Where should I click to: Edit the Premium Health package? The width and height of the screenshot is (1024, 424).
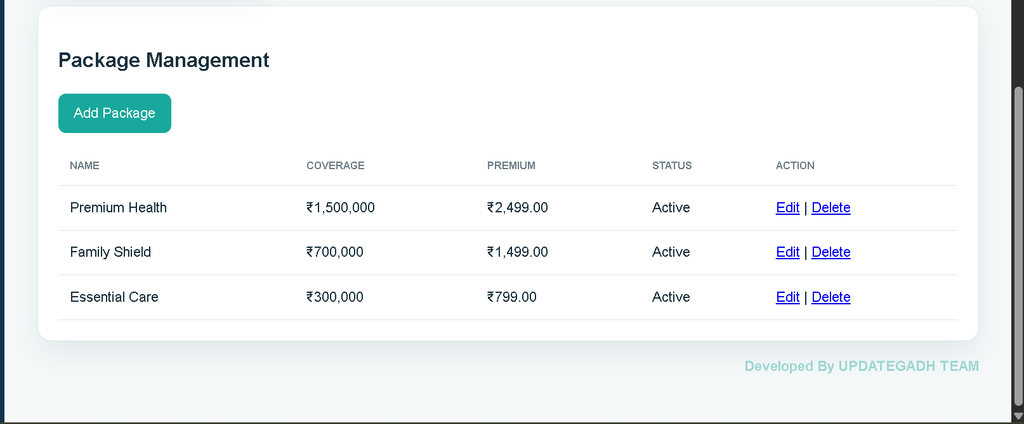[x=788, y=208]
